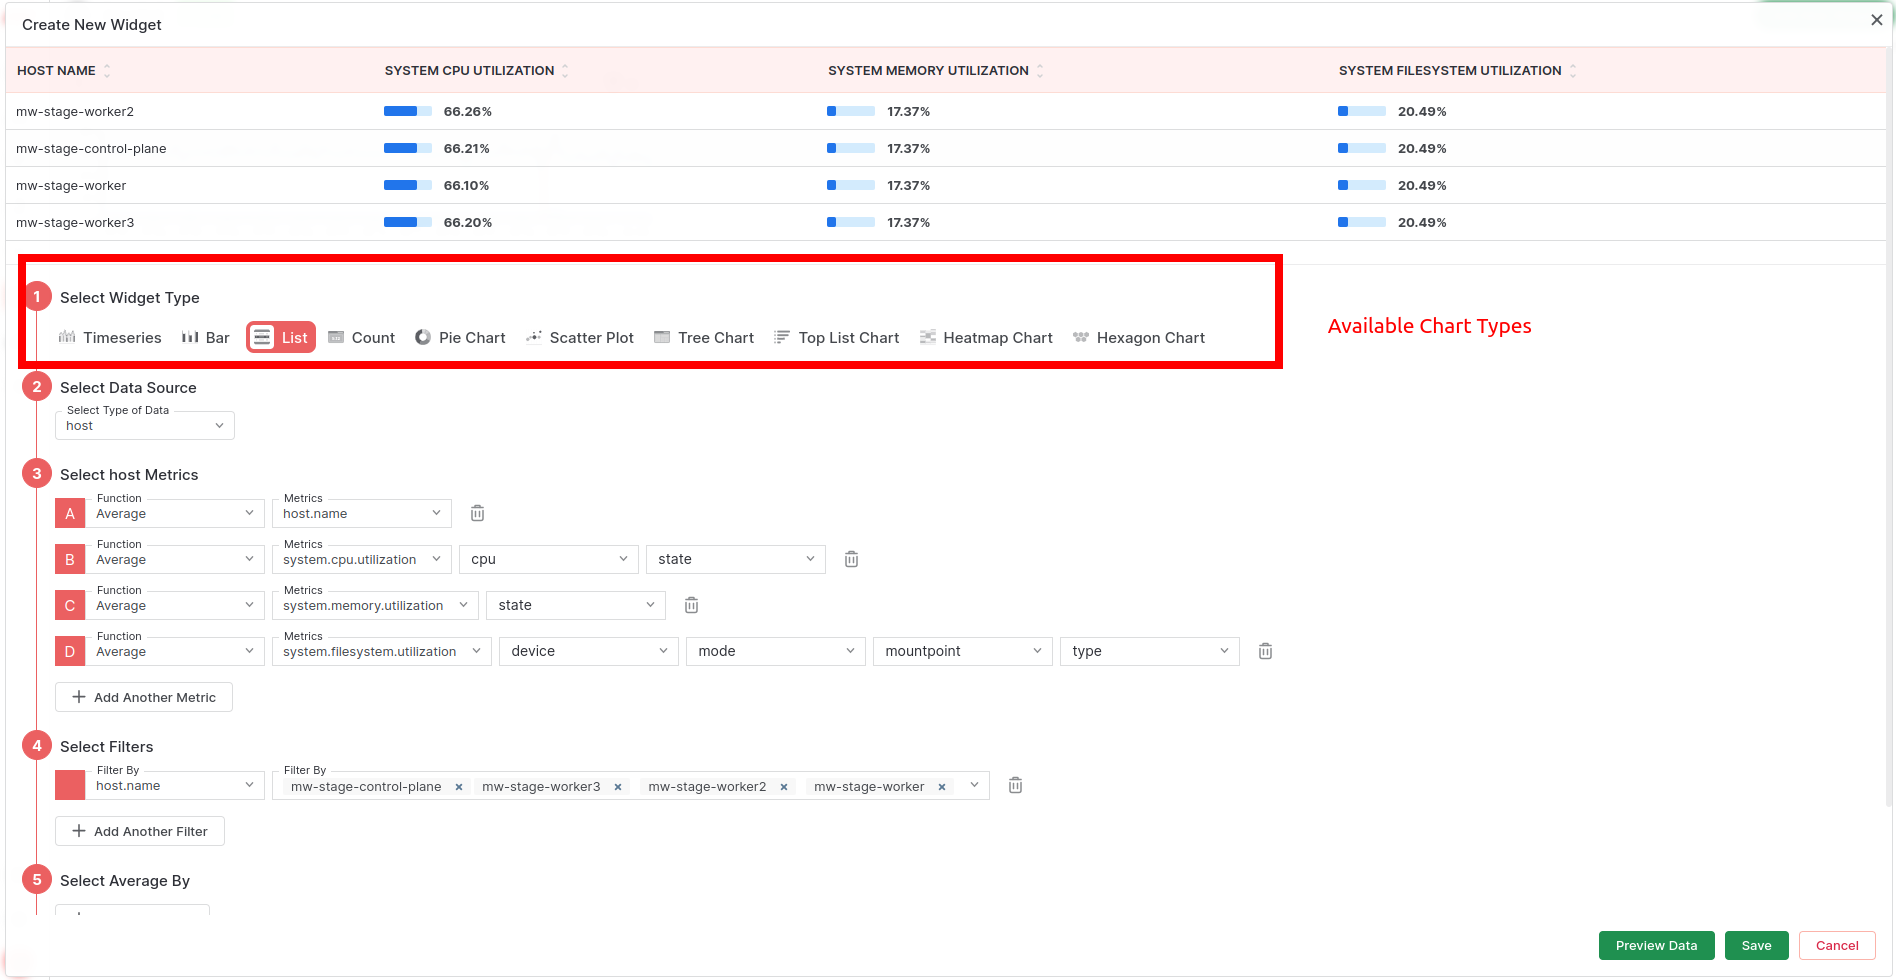The width and height of the screenshot is (1896, 980).
Task: Open the mountpoint attribute dropdown
Action: (x=962, y=651)
